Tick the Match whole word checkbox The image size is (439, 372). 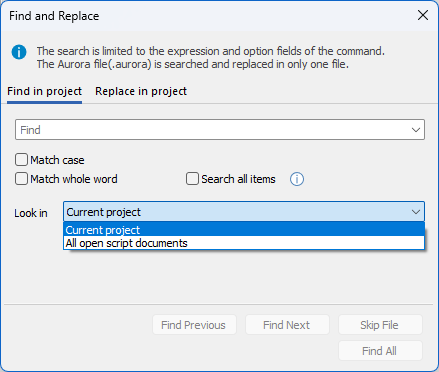tap(21, 179)
